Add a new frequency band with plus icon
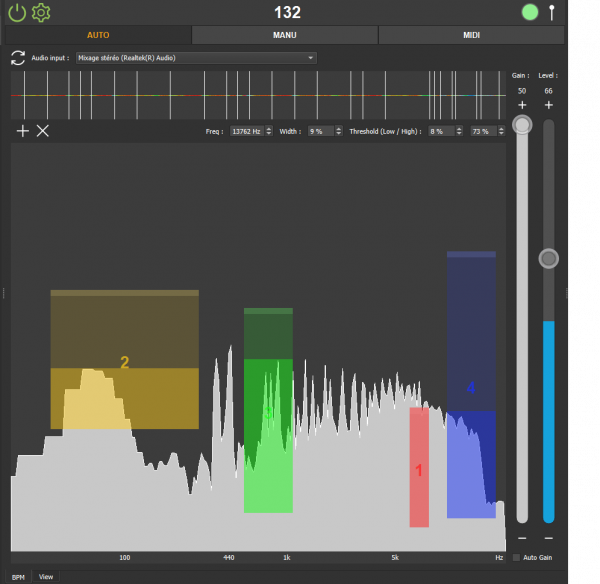 click(x=23, y=131)
